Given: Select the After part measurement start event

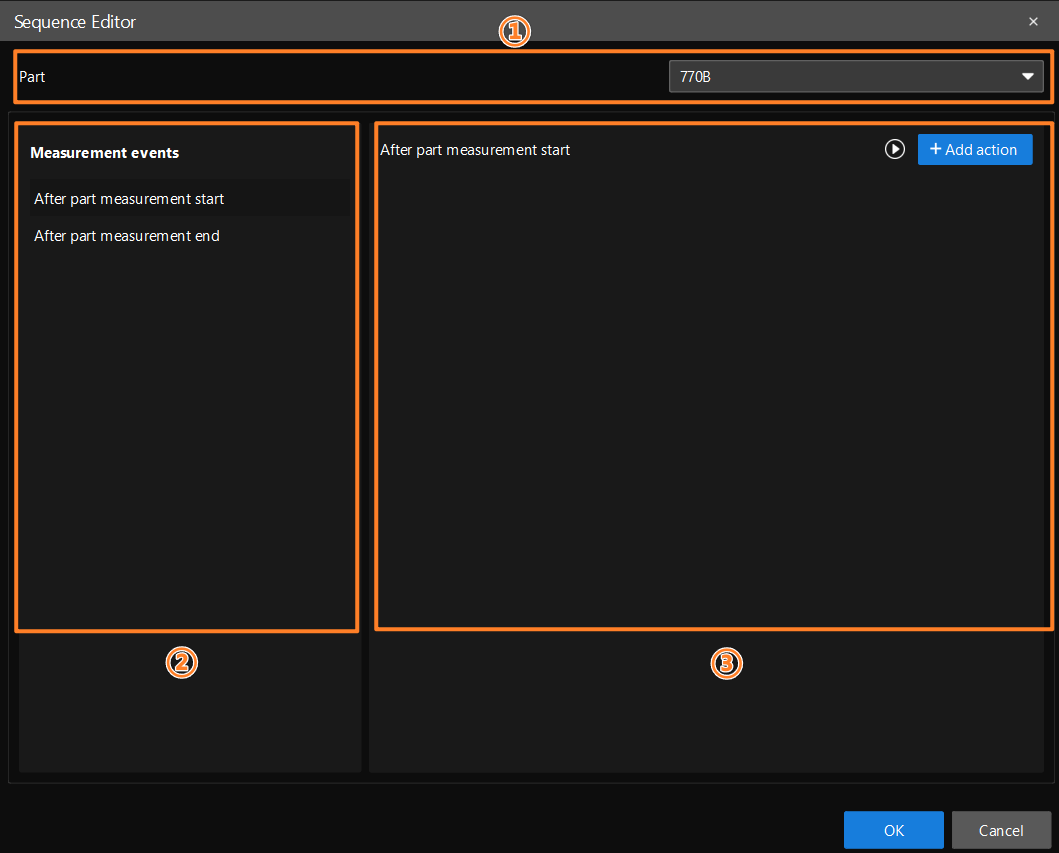Looking at the screenshot, I should pyautogui.click(x=128, y=198).
